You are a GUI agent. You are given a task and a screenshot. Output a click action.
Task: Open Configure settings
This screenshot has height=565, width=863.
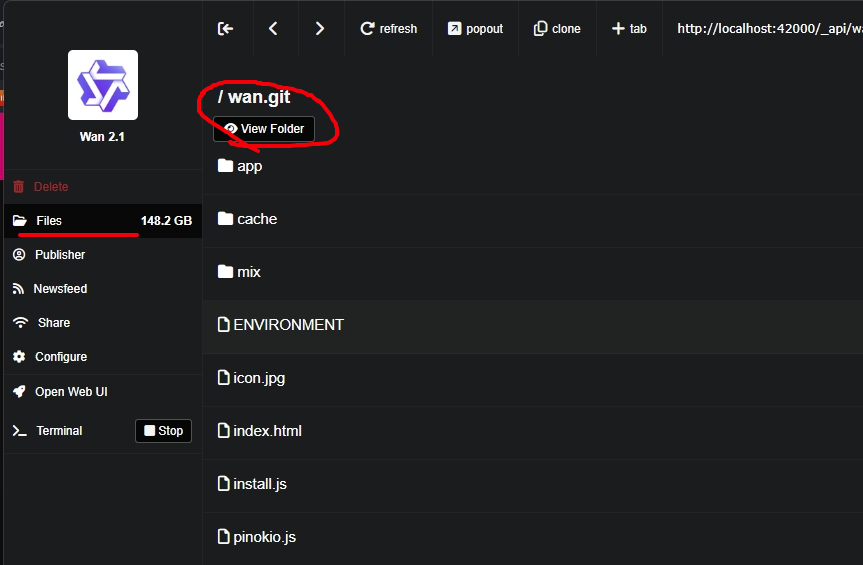60,357
